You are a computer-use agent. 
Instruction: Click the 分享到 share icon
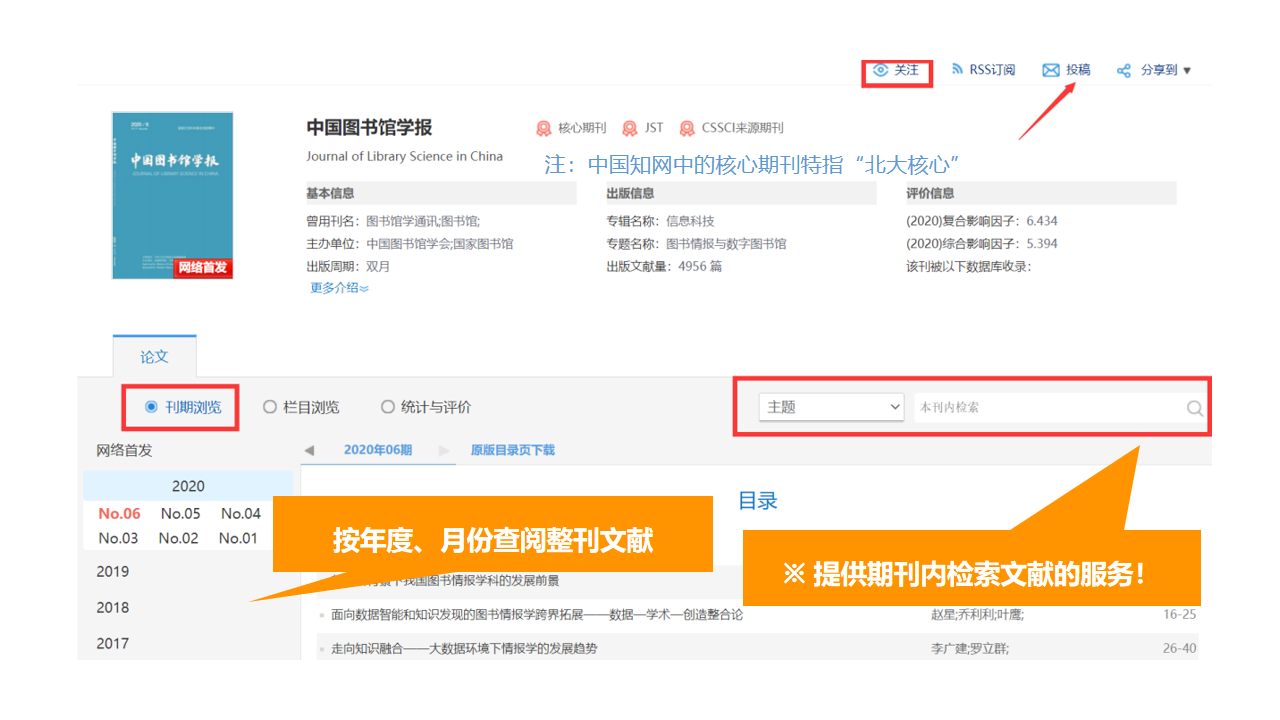point(1124,71)
